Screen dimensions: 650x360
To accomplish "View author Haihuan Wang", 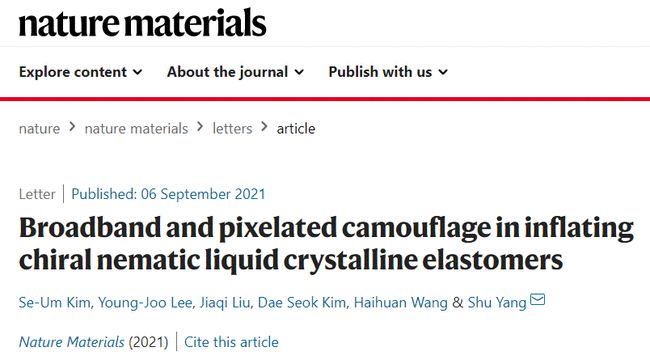I will (400, 302).
